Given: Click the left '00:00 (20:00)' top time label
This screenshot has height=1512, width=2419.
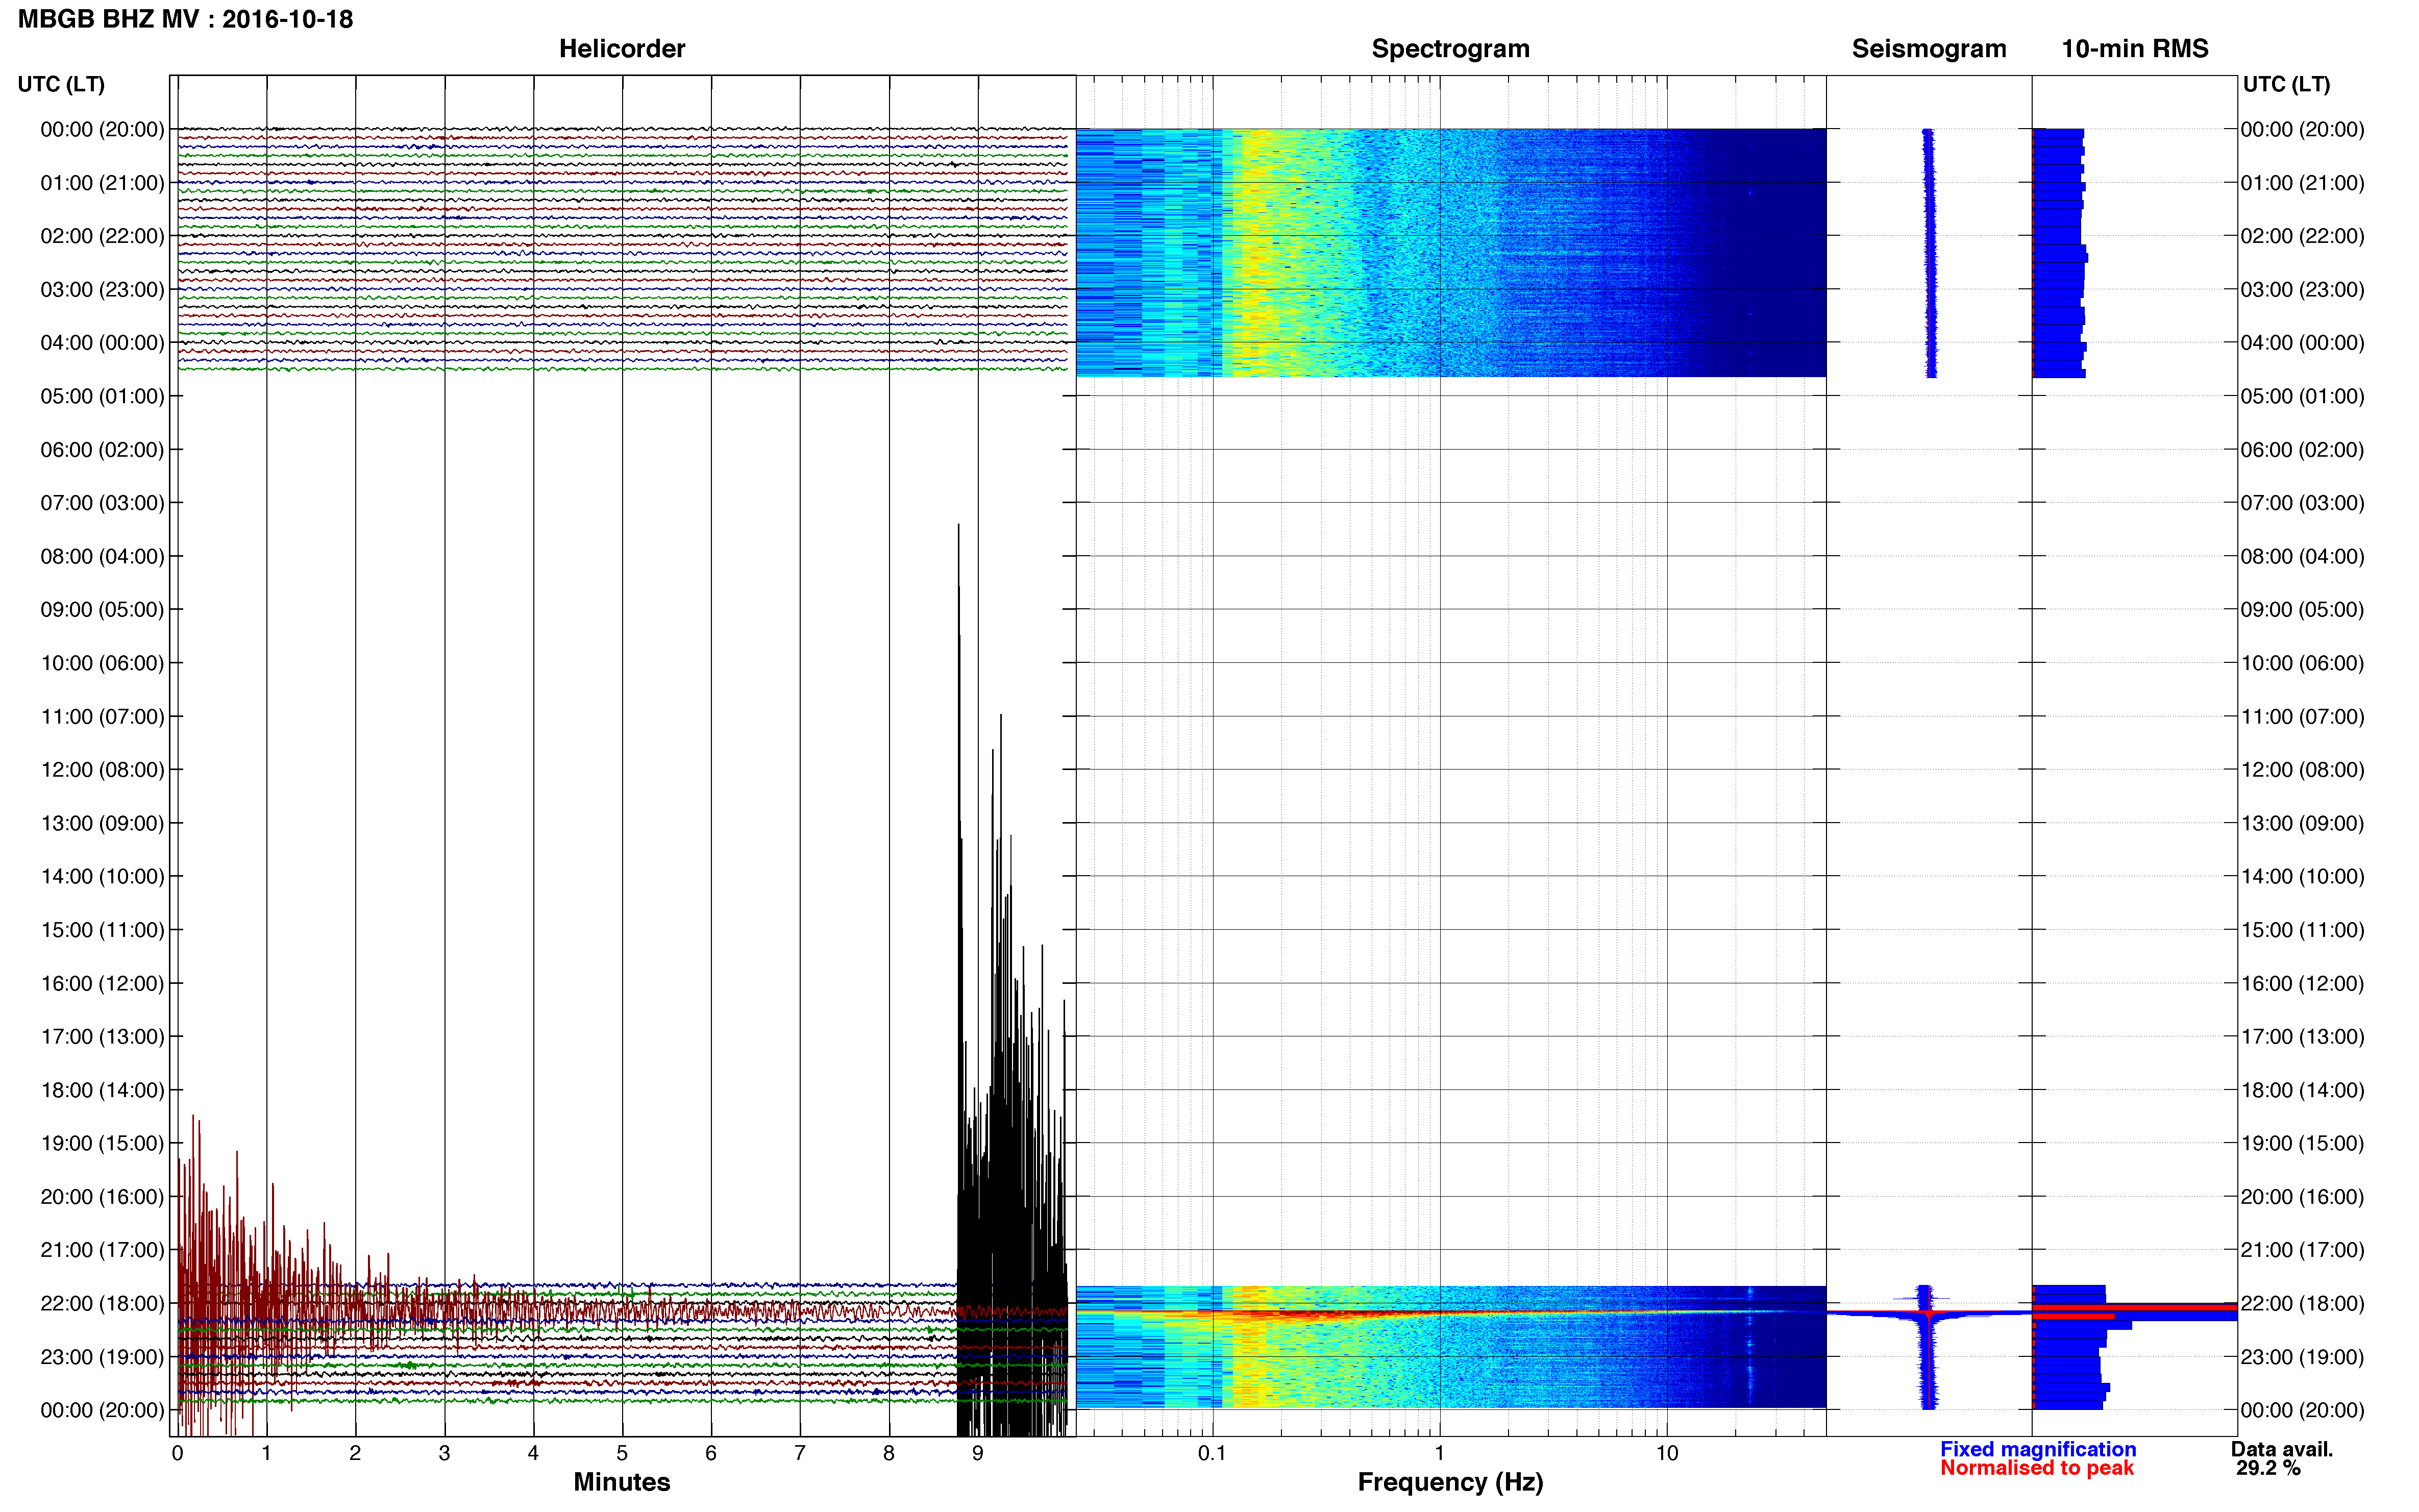Looking at the screenshot, I should coord(102,129).
